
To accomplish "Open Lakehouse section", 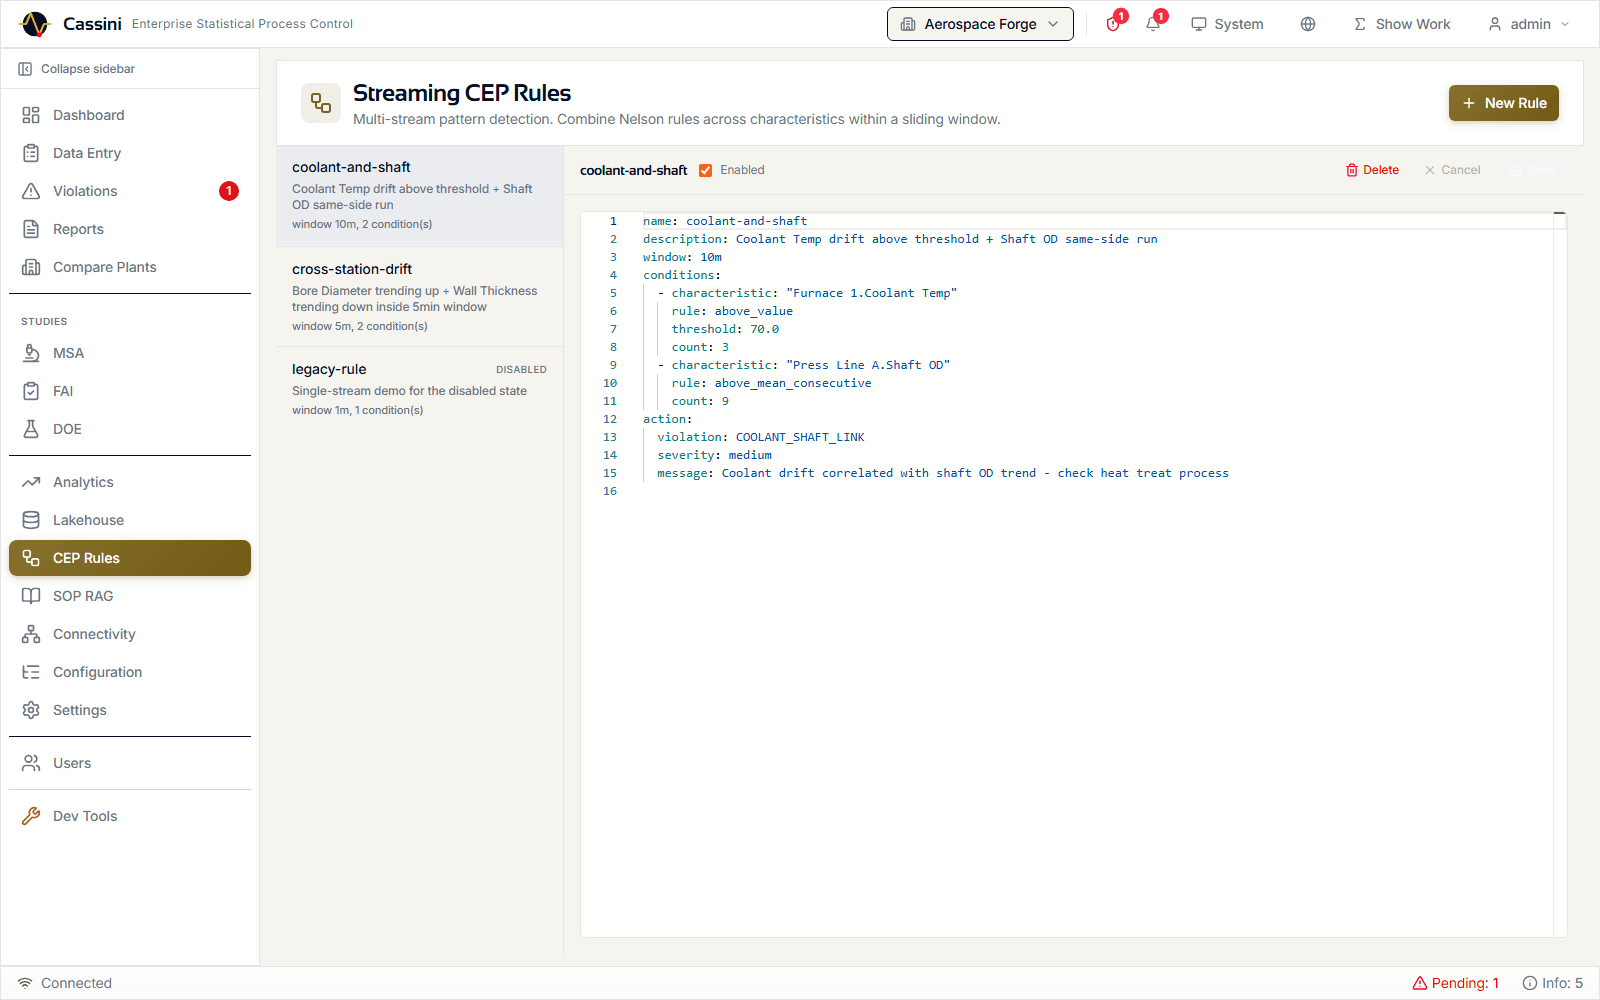I will [130, 520].
